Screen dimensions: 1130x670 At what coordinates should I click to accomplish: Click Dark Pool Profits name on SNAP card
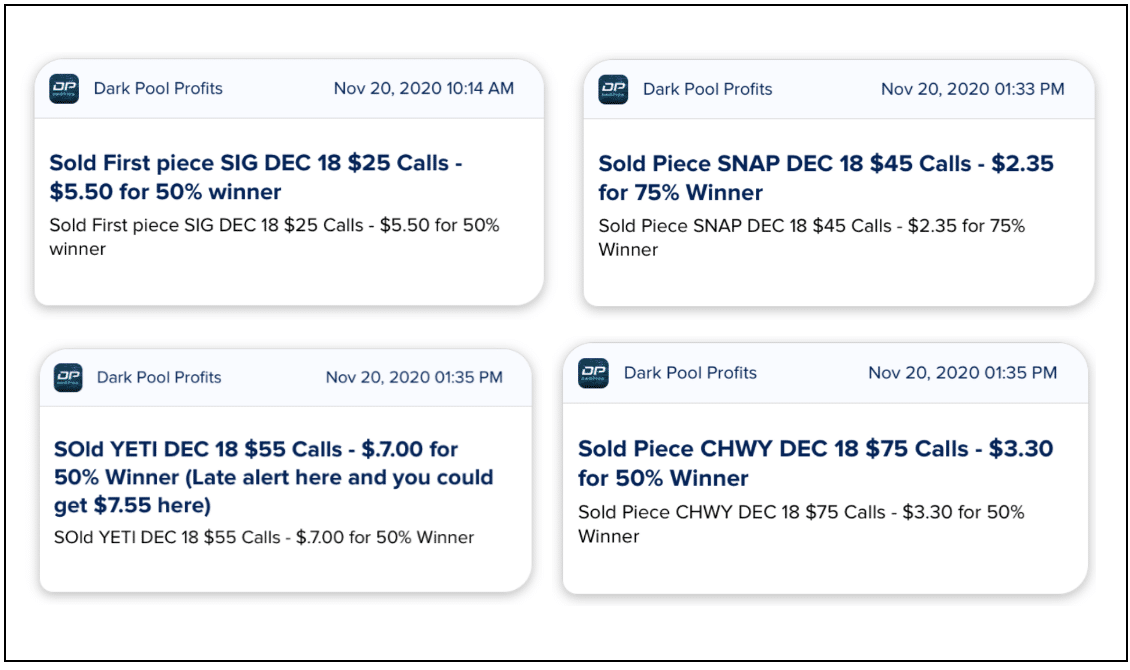coord(707,89)
